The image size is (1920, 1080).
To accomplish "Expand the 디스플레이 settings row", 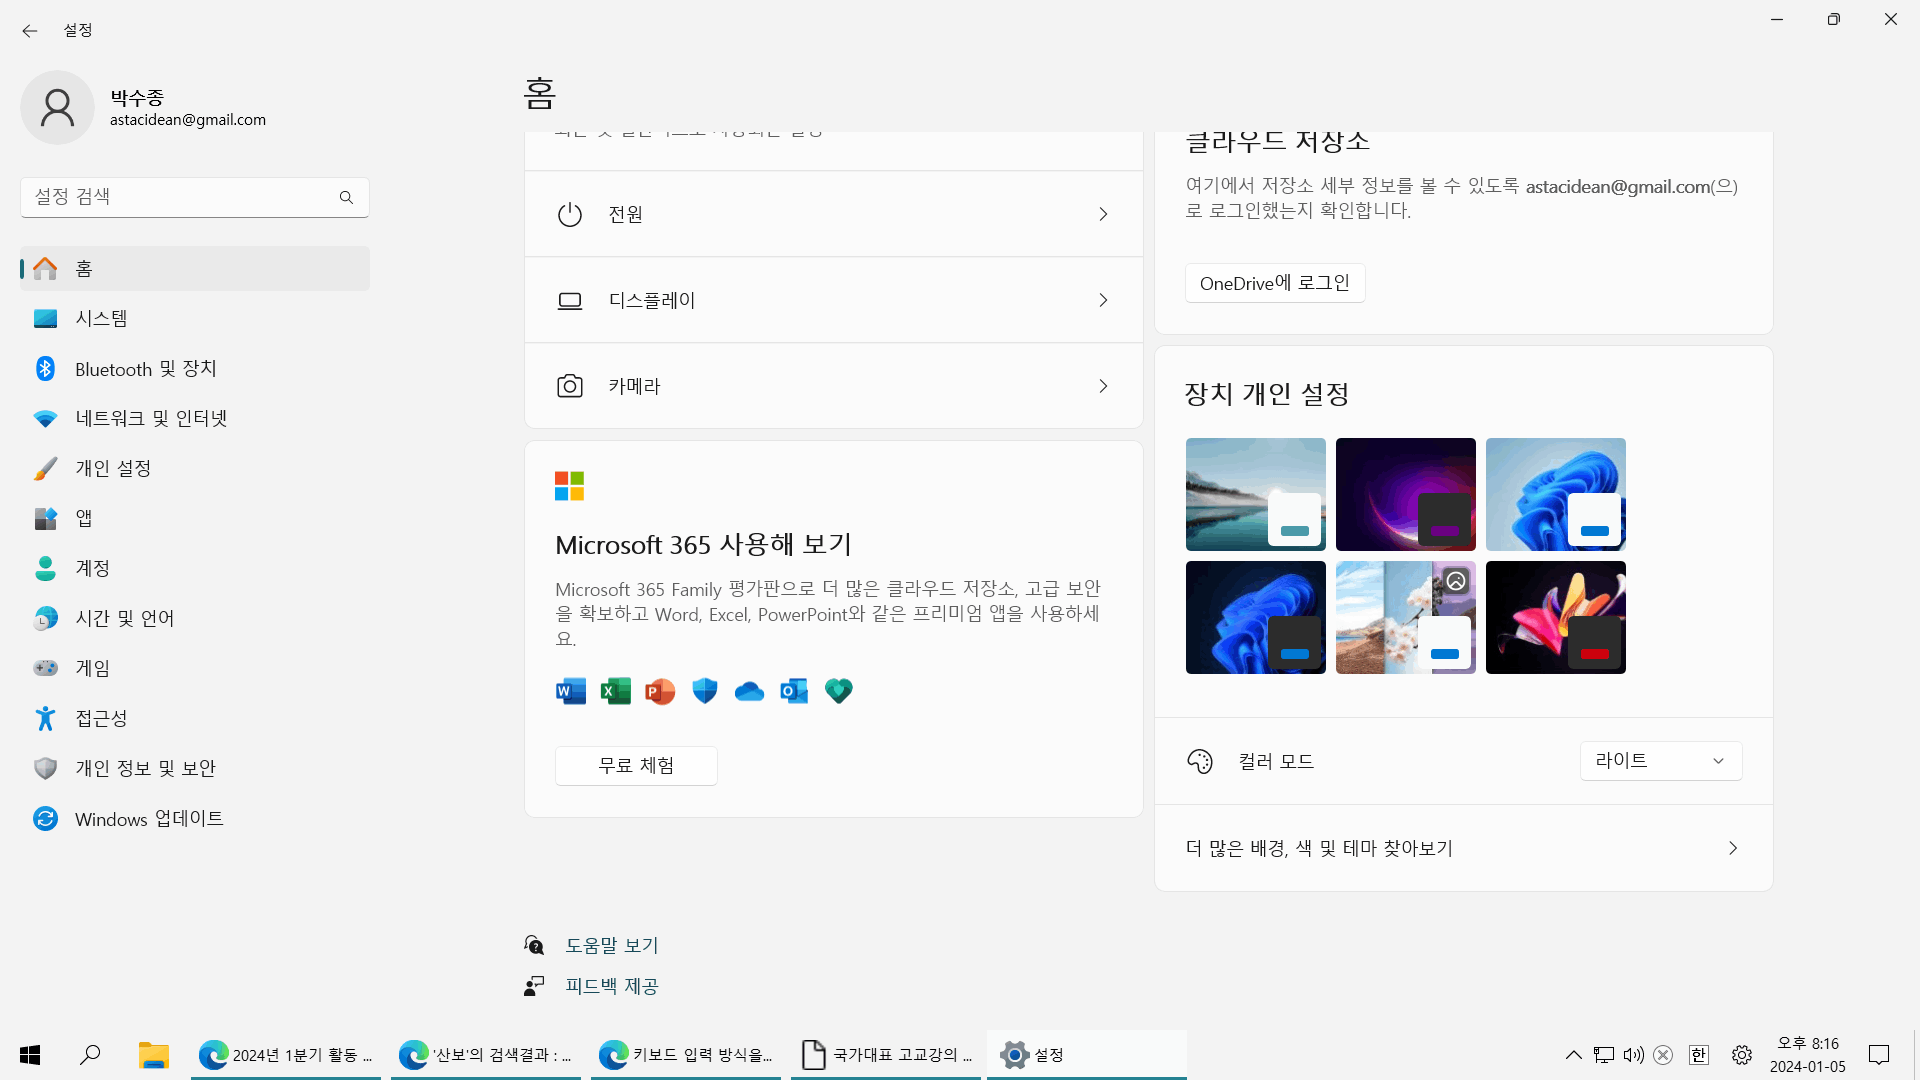I will click(x=833, y=300).
